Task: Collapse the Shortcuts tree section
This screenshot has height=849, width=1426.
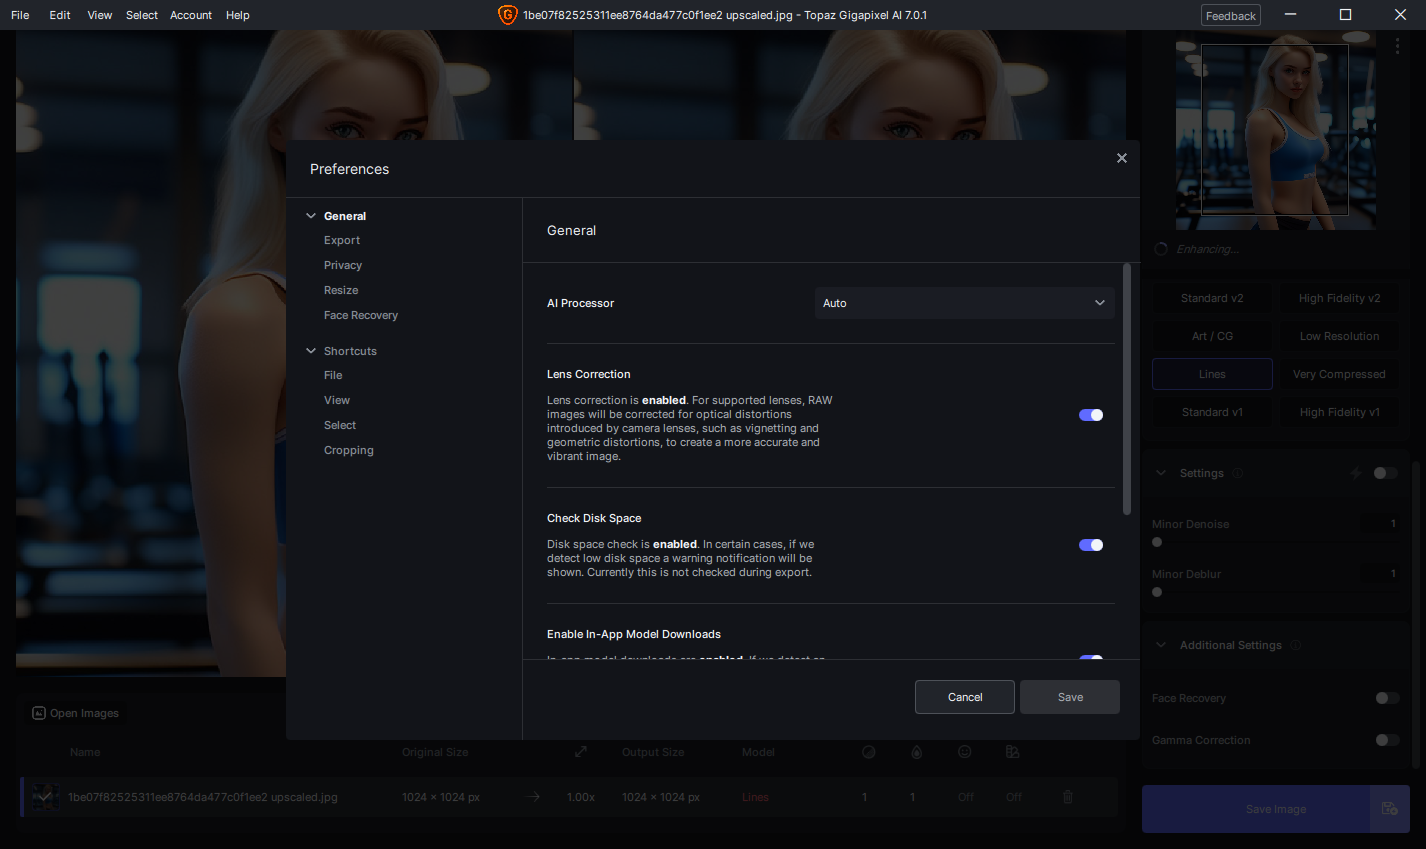Action: (x=311, y=351)
